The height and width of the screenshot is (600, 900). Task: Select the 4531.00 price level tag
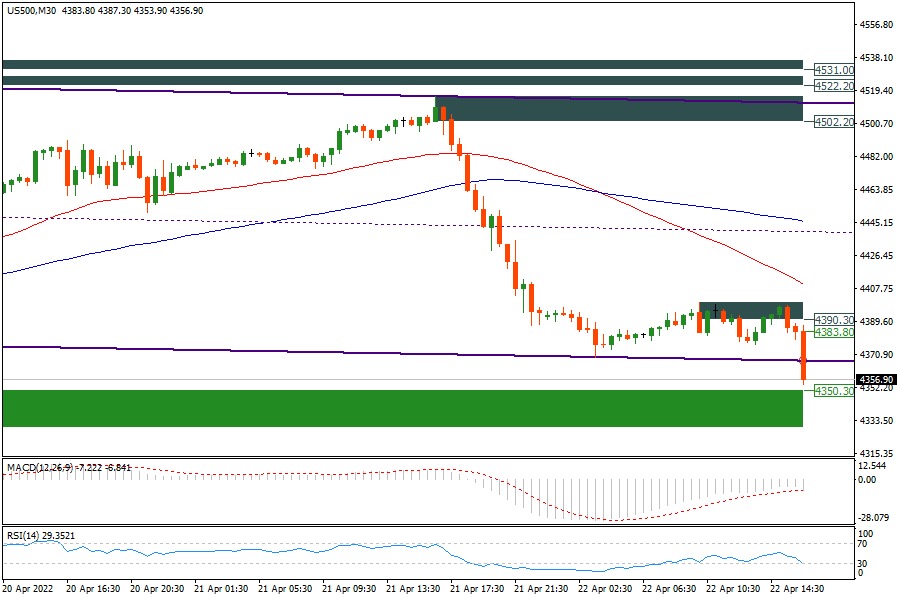[832, 70]
